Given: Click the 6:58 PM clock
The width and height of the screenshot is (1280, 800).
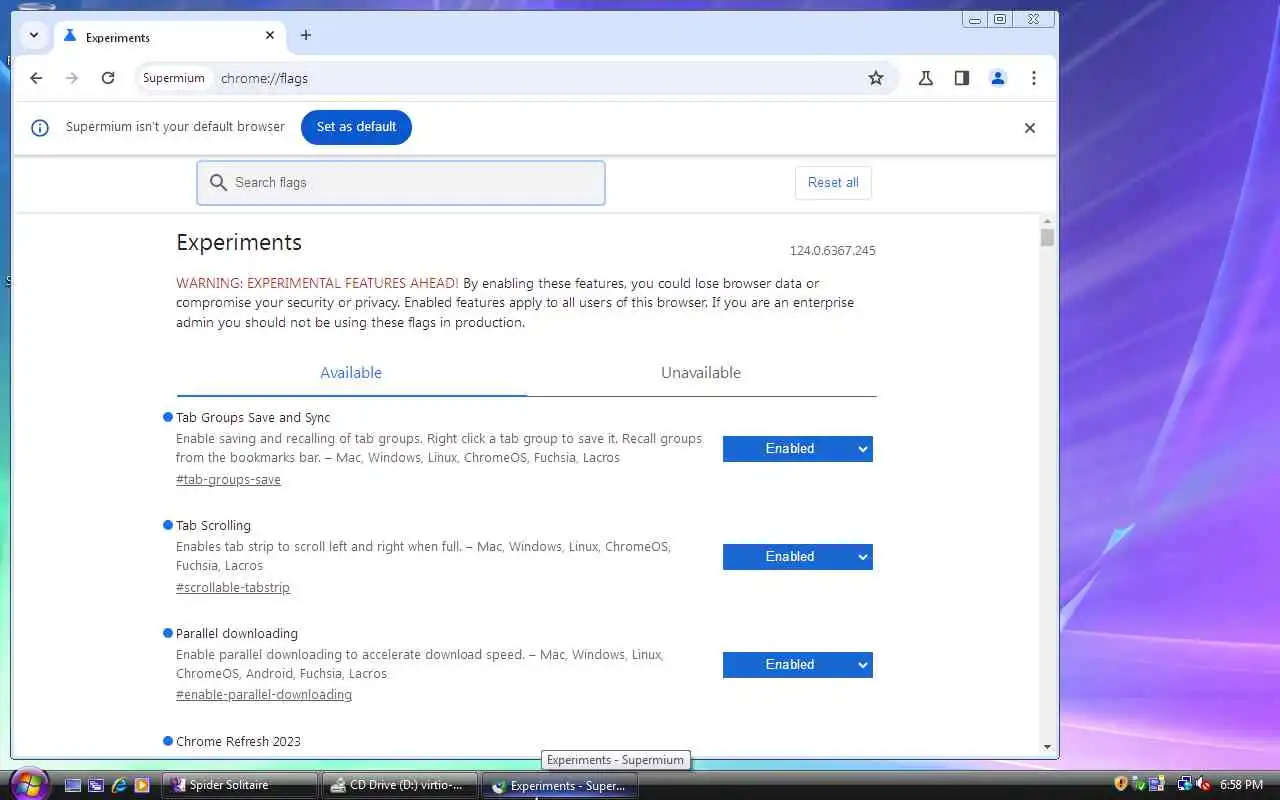Looking at the screenshot, I should click(x=1241, y=785).
